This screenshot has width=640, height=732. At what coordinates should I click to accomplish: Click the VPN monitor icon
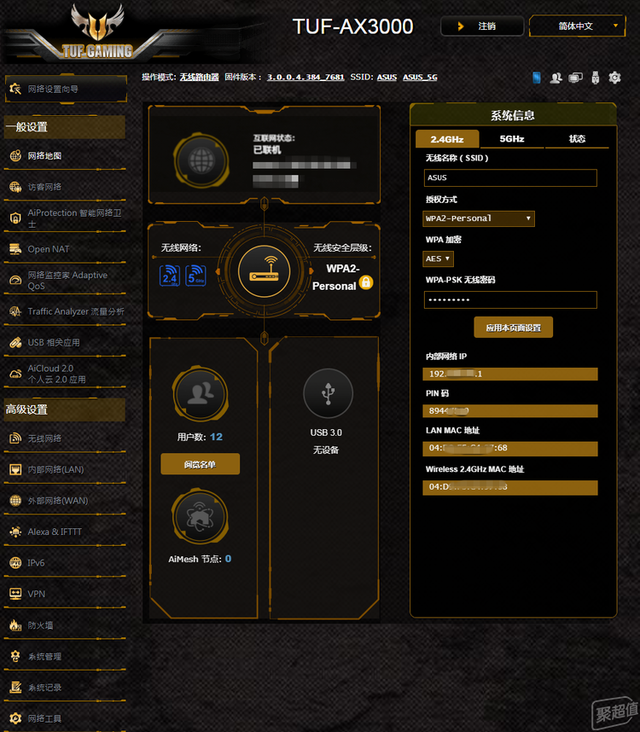[x=15, y=594]
